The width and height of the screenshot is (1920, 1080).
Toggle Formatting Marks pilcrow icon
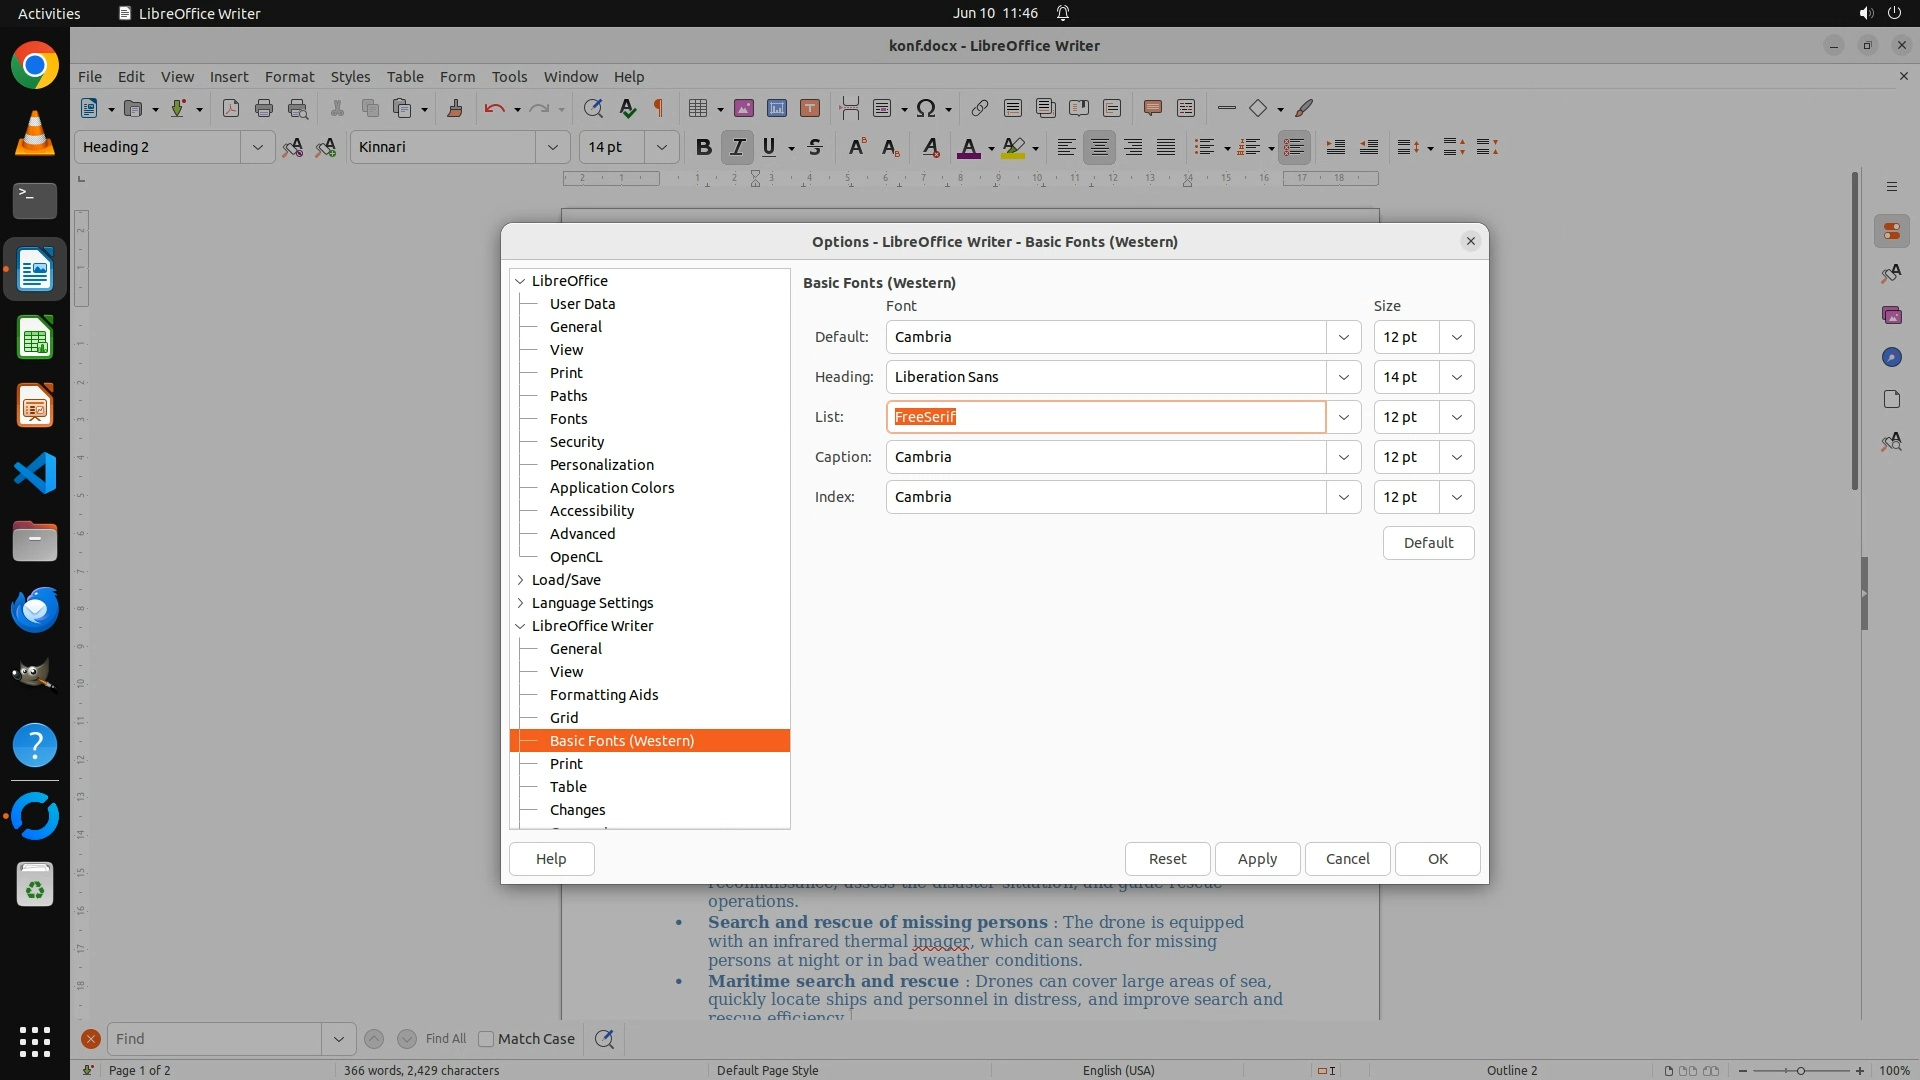point(659,108)
